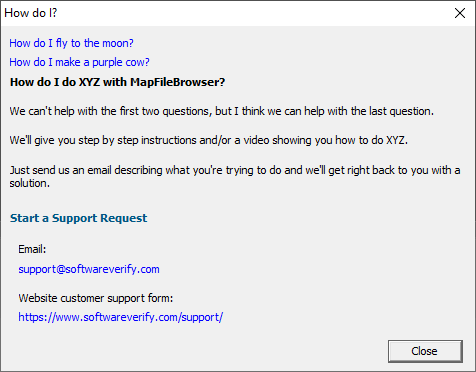Click the support@softwareverify.com email link
The width and height of the screenshot is (476, 372).
[89, 269]
